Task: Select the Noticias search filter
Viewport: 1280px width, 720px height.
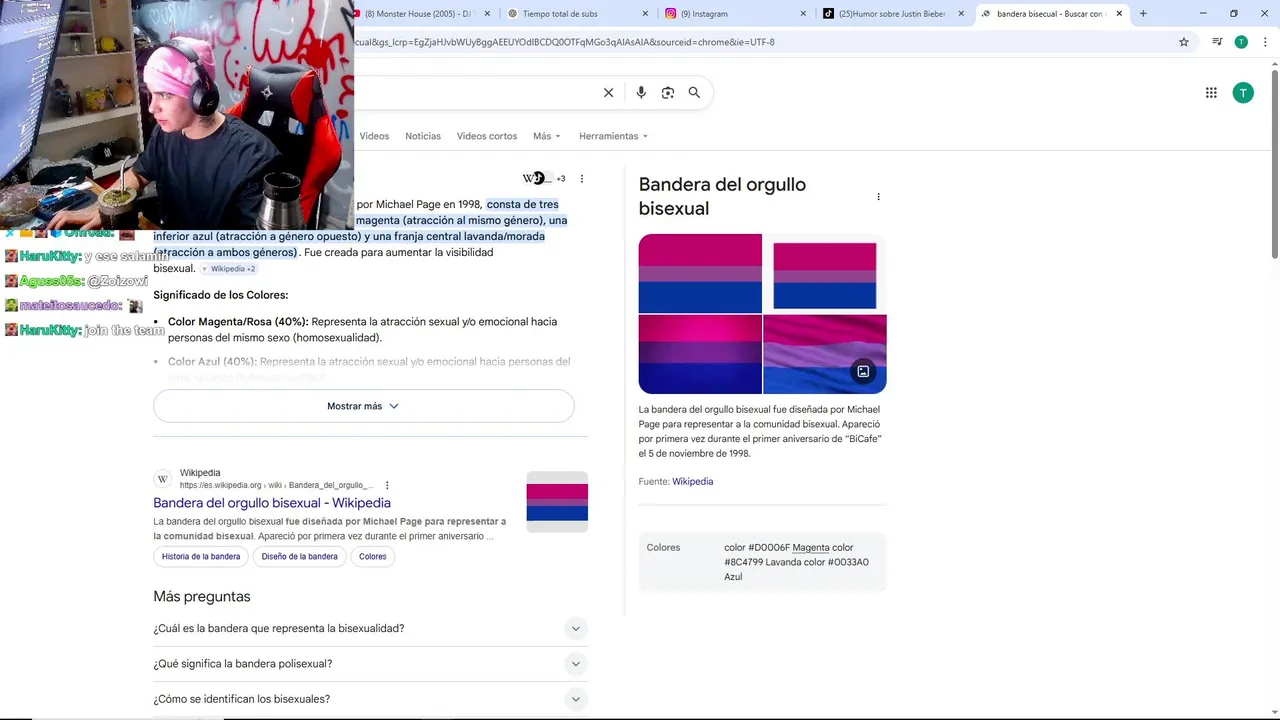Action: coord(423,136)
